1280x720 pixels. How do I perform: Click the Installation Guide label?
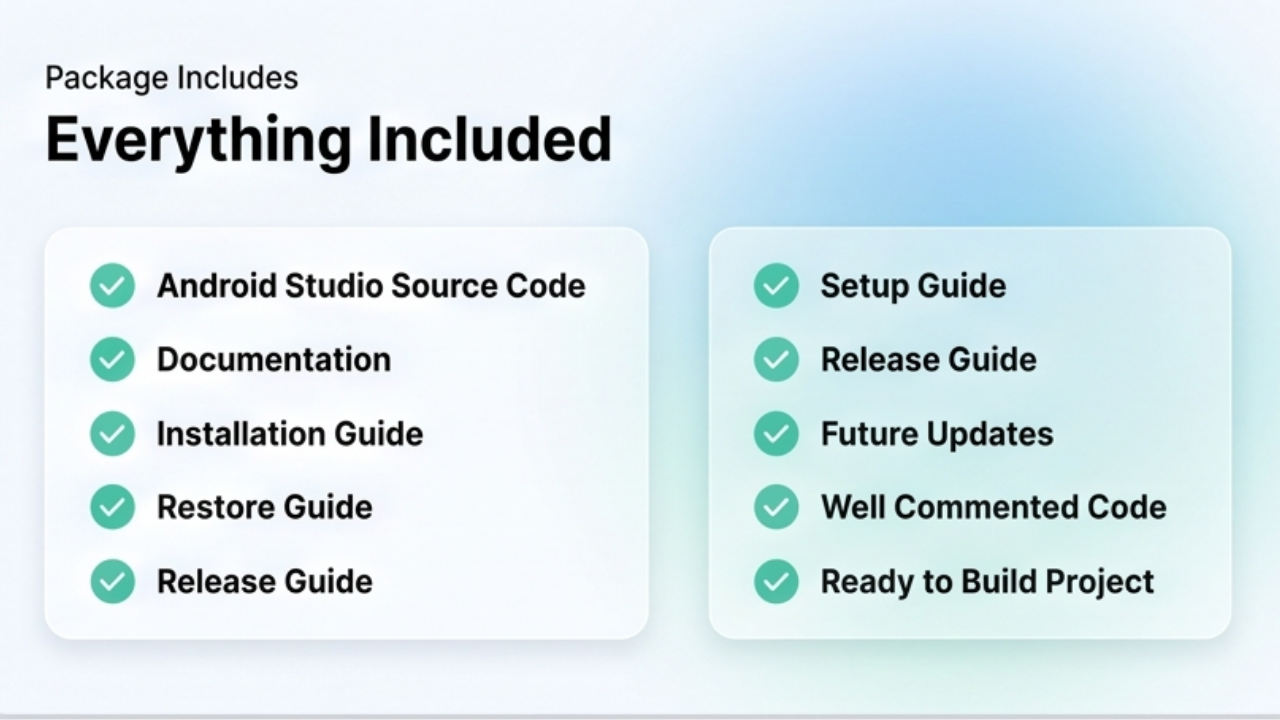coord(290,434)
